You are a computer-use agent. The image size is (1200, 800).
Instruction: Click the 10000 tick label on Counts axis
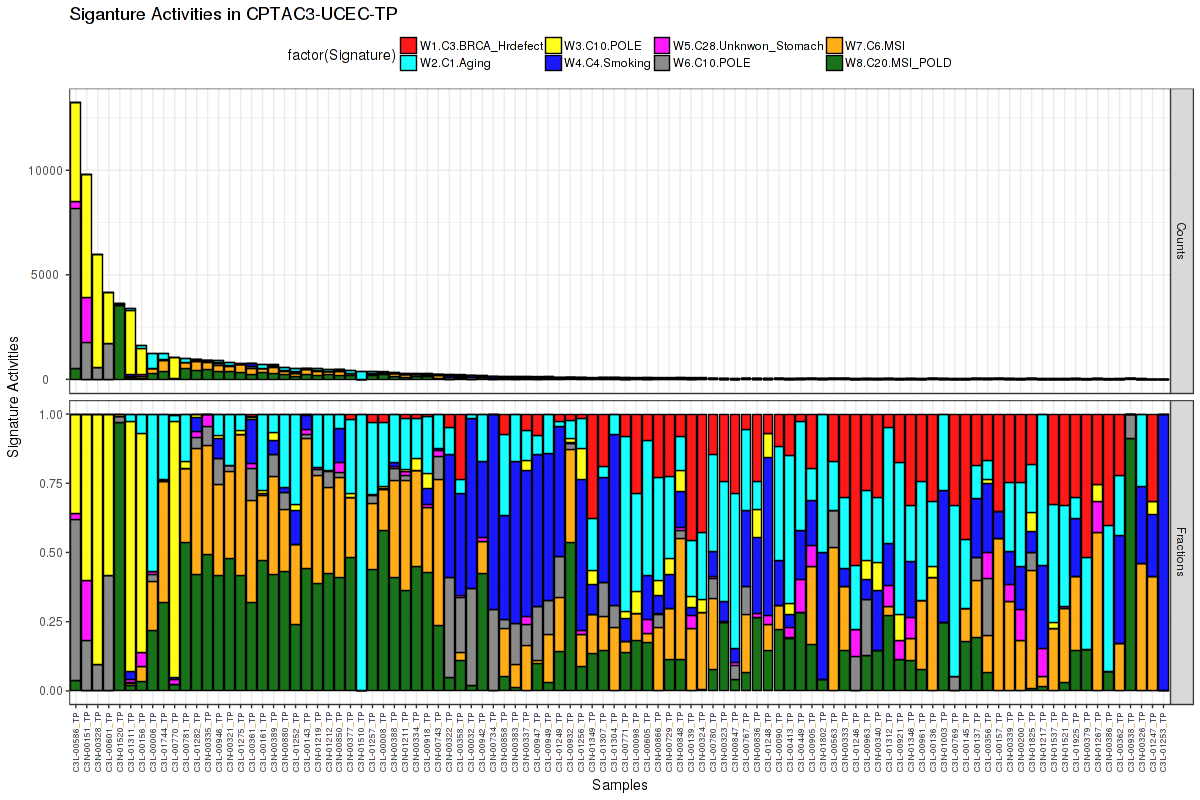pyautogui.click(x=46, y=170)
